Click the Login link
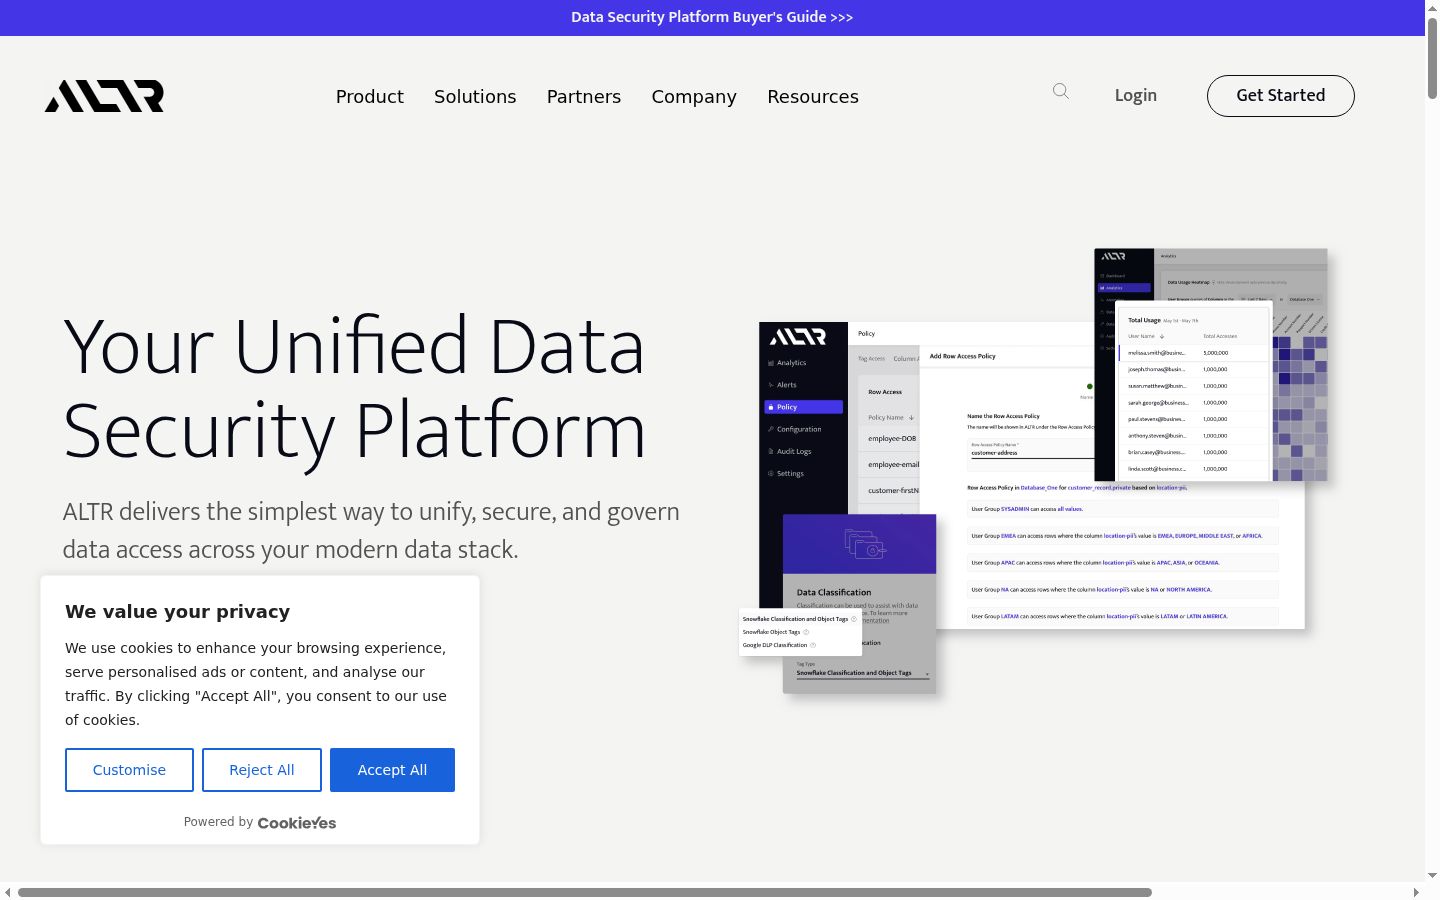This screenshot has height=900, width=1440. tap(1136, 95)
